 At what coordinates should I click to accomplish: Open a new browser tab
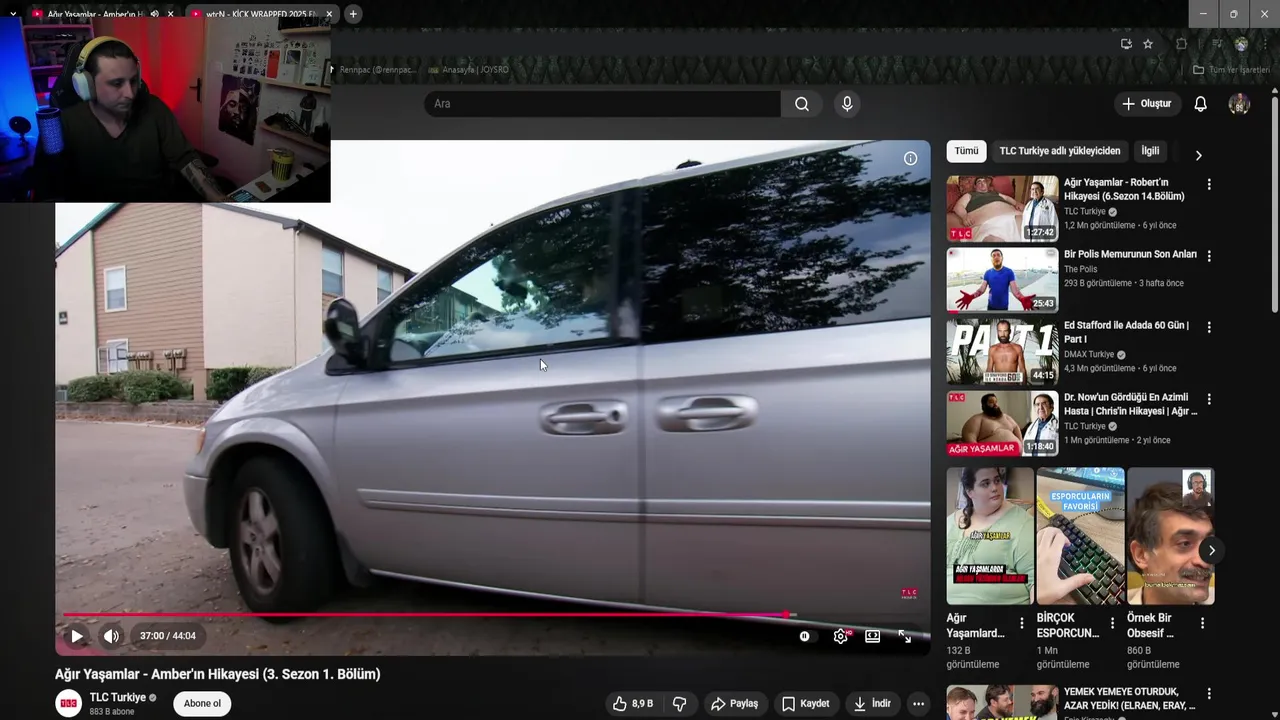pos(353,14)
